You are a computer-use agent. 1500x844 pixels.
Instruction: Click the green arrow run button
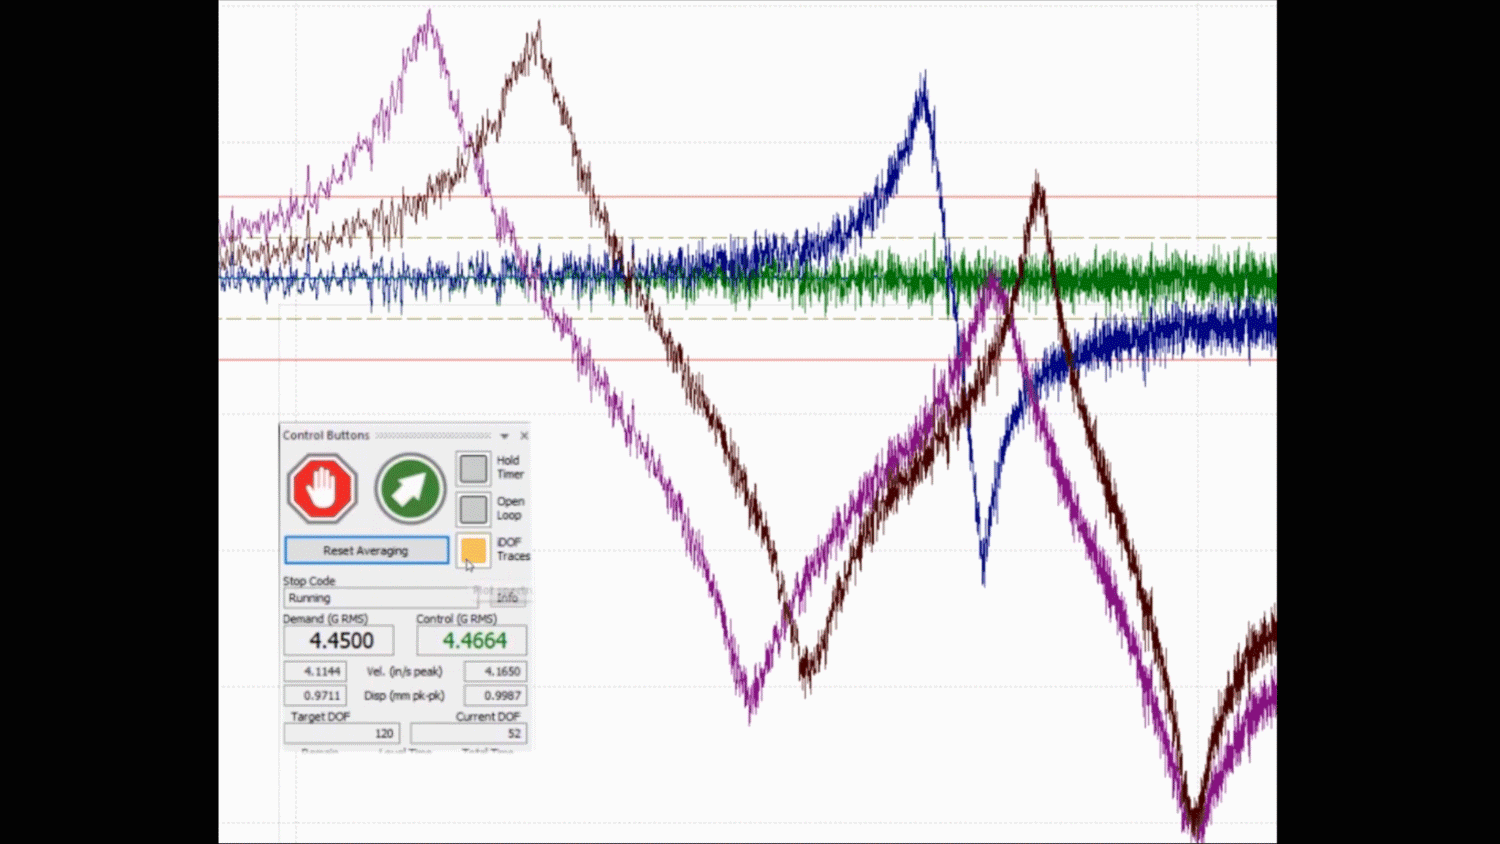409,488
